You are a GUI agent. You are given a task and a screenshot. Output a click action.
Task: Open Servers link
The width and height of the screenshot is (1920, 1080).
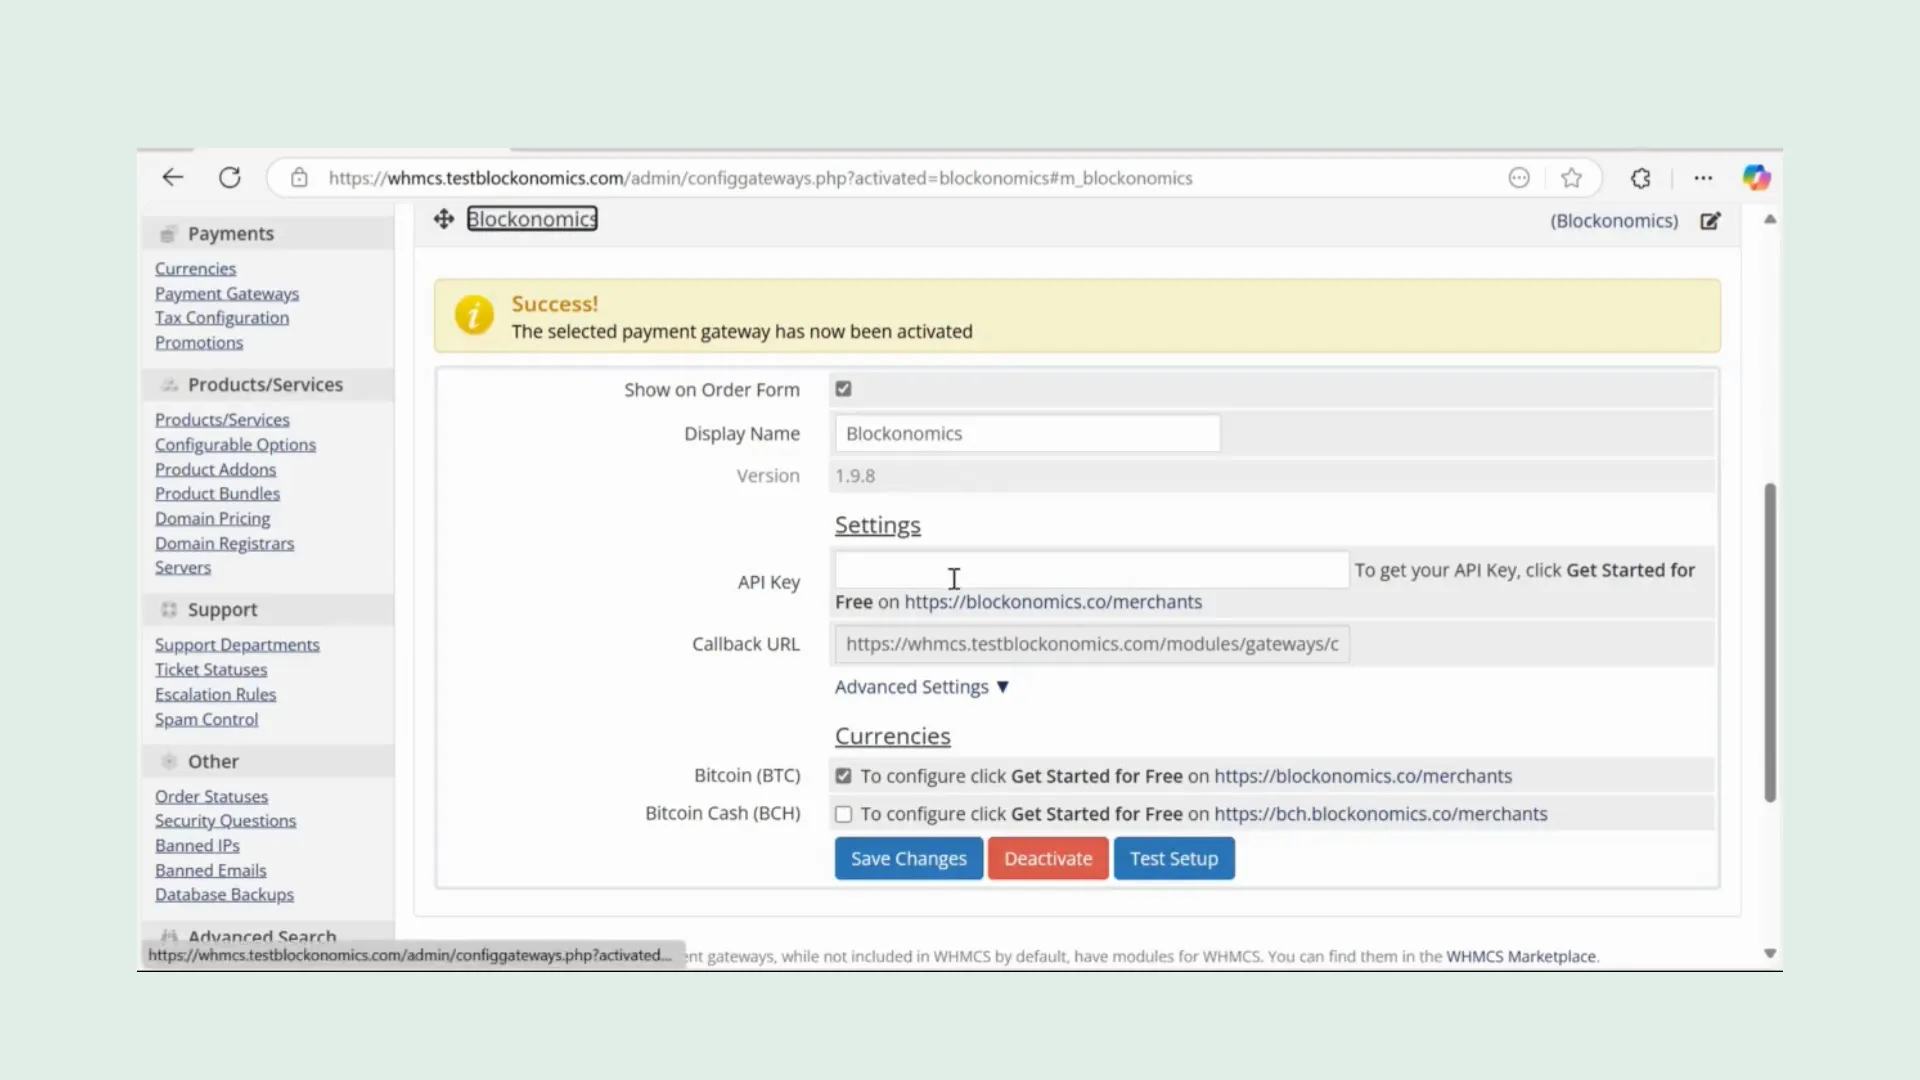pyautogui.click(x=183, y=568)
